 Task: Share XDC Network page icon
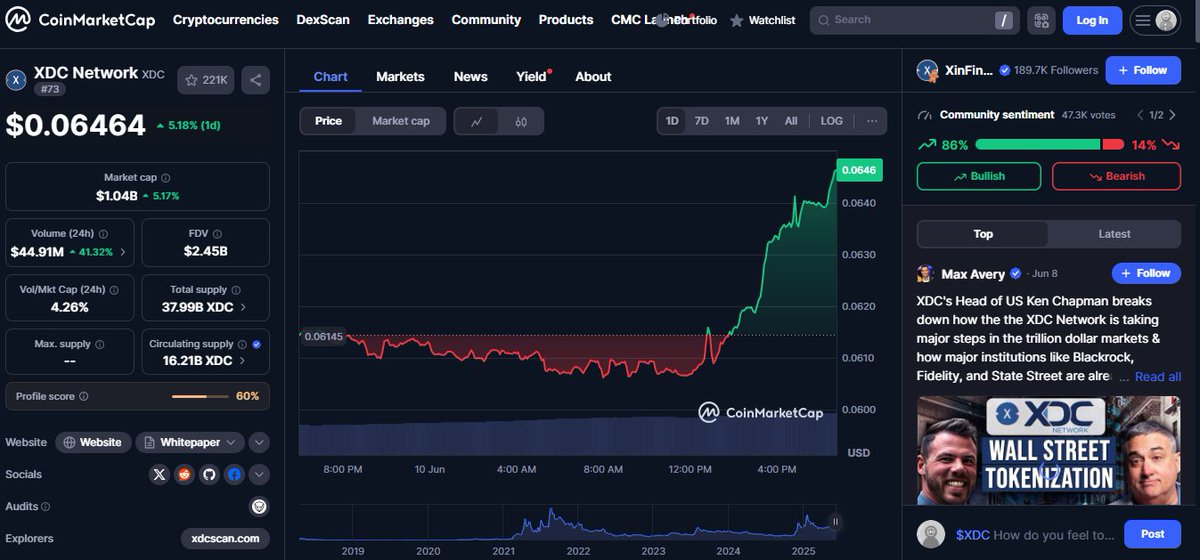[x=255, y=80]
